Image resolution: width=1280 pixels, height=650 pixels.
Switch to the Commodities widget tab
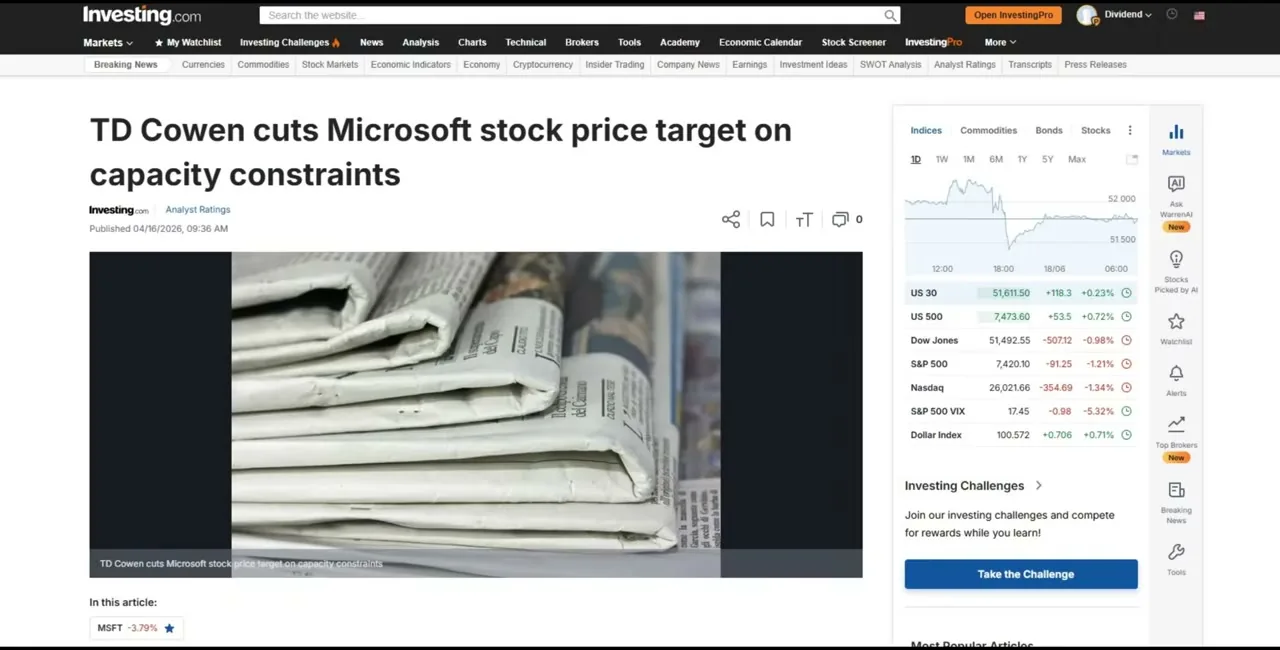(x=989, y=130)
